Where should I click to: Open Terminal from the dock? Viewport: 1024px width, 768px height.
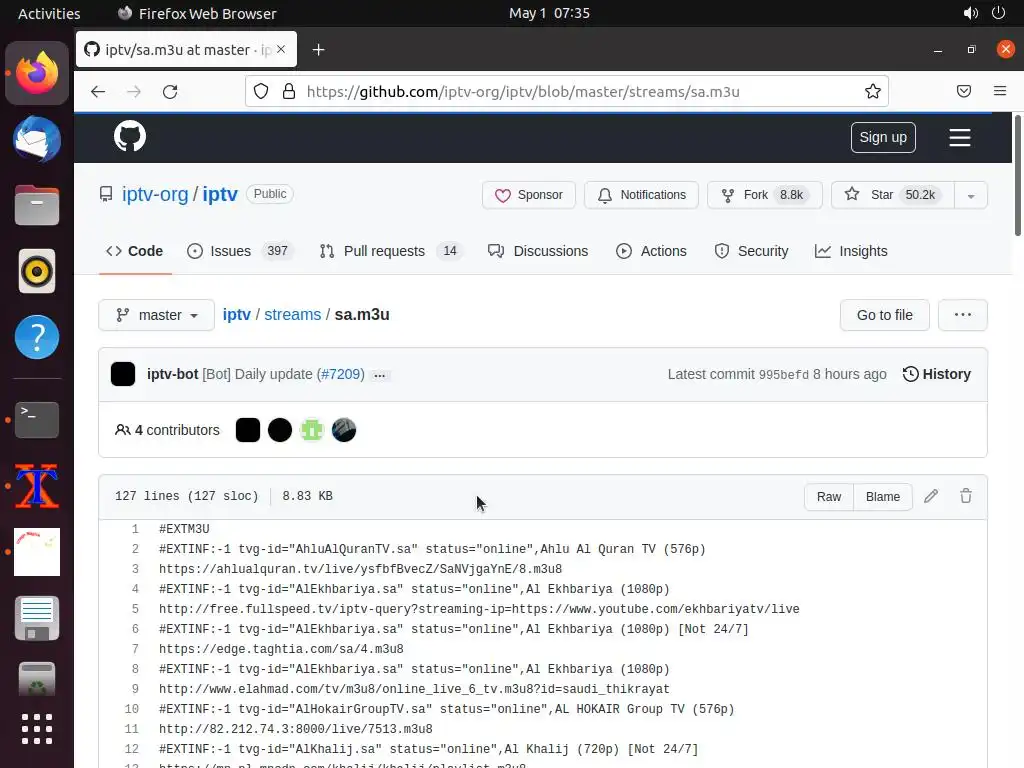[x=37, y=419]
